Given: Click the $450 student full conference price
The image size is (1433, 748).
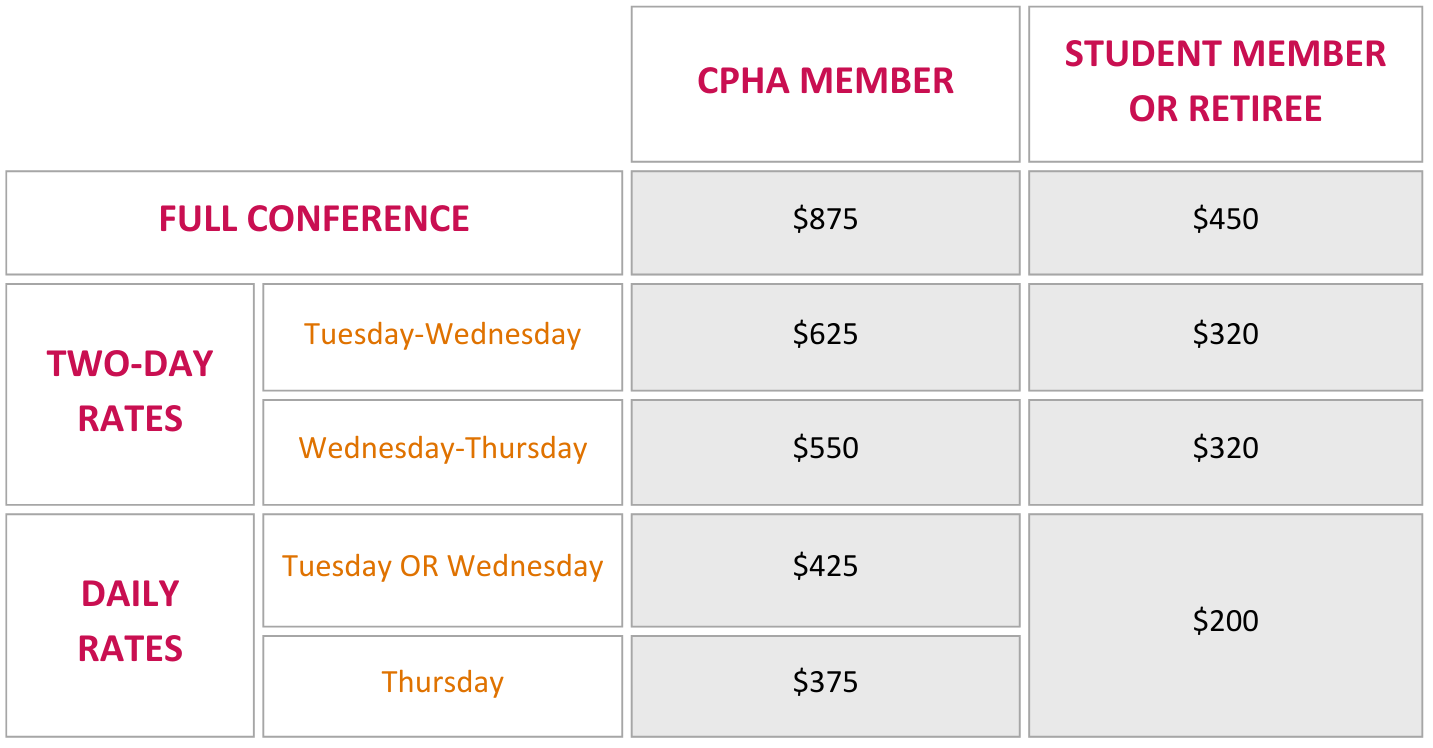Looking at the screenshot, I should pos(1225,222).
